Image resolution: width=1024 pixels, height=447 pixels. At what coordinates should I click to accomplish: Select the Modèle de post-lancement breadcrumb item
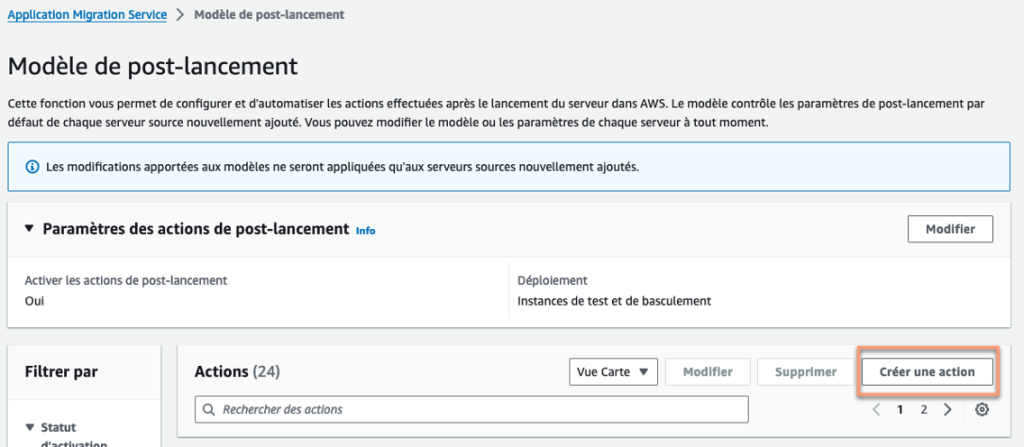click(x=268, y=15)
